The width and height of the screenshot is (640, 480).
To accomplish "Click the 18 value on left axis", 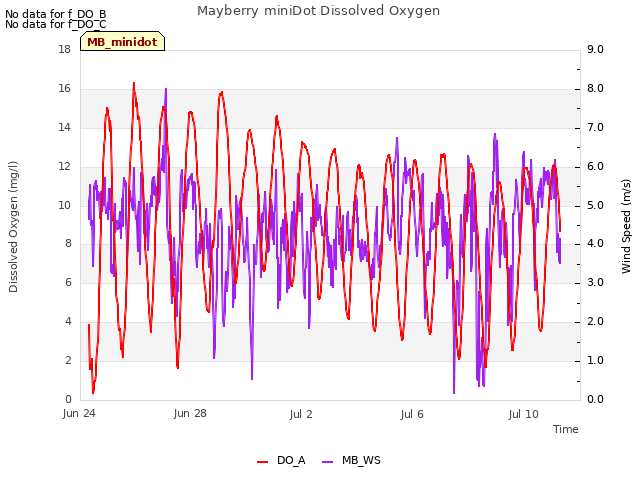I will click(64, 49).
